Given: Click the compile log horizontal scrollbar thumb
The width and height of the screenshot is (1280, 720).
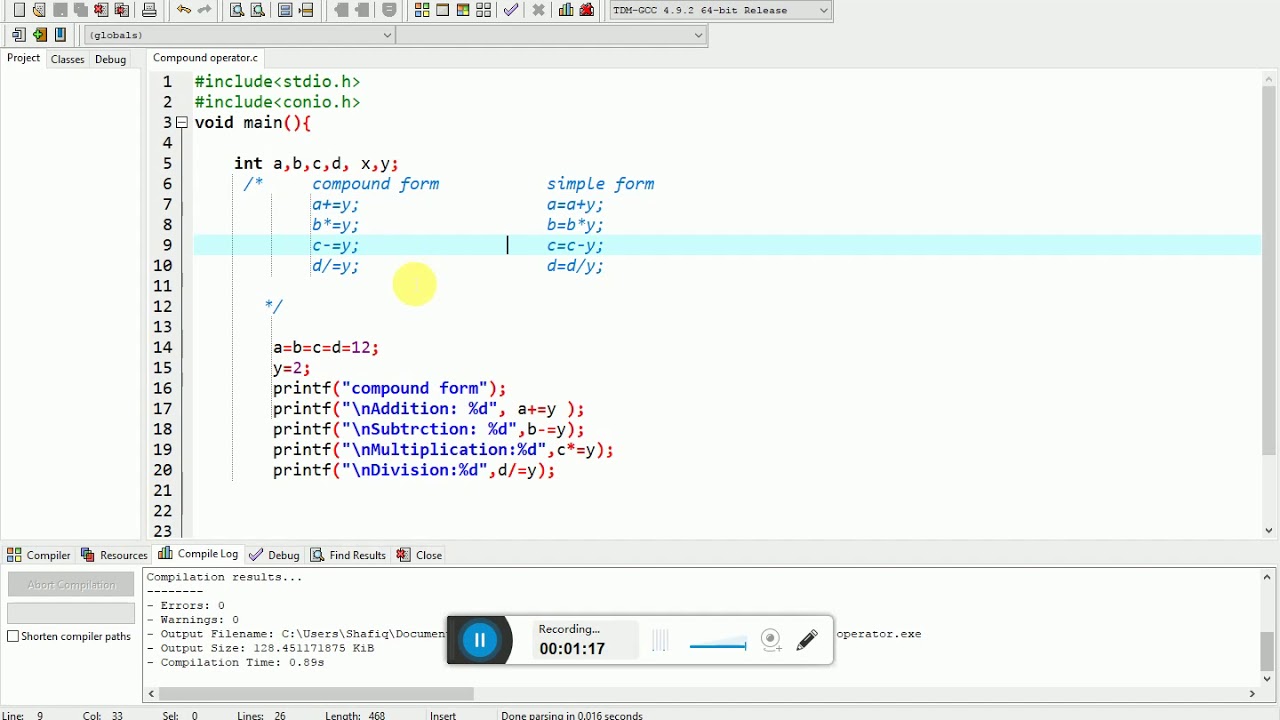Looking at the screenshot, I should 316,693.
